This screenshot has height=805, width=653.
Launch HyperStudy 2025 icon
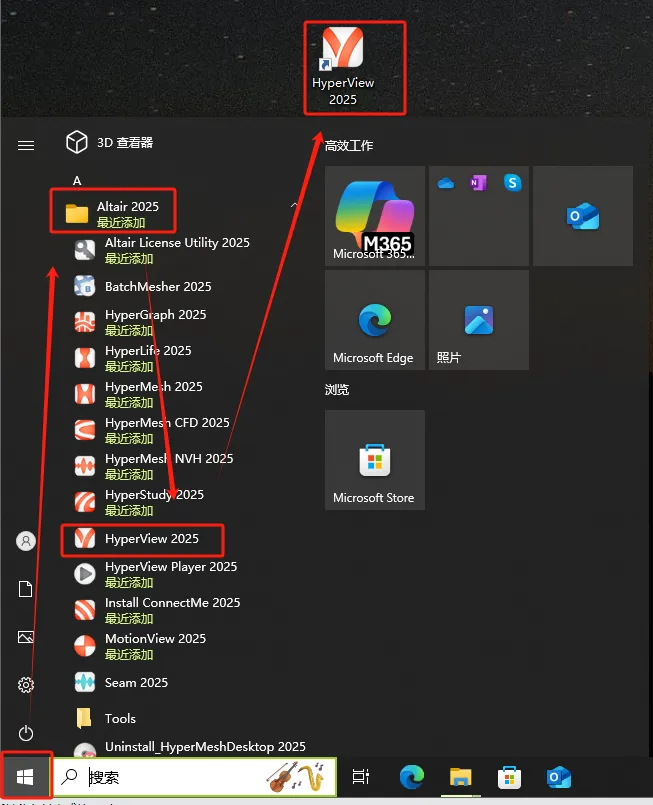[x=85, y=502]
